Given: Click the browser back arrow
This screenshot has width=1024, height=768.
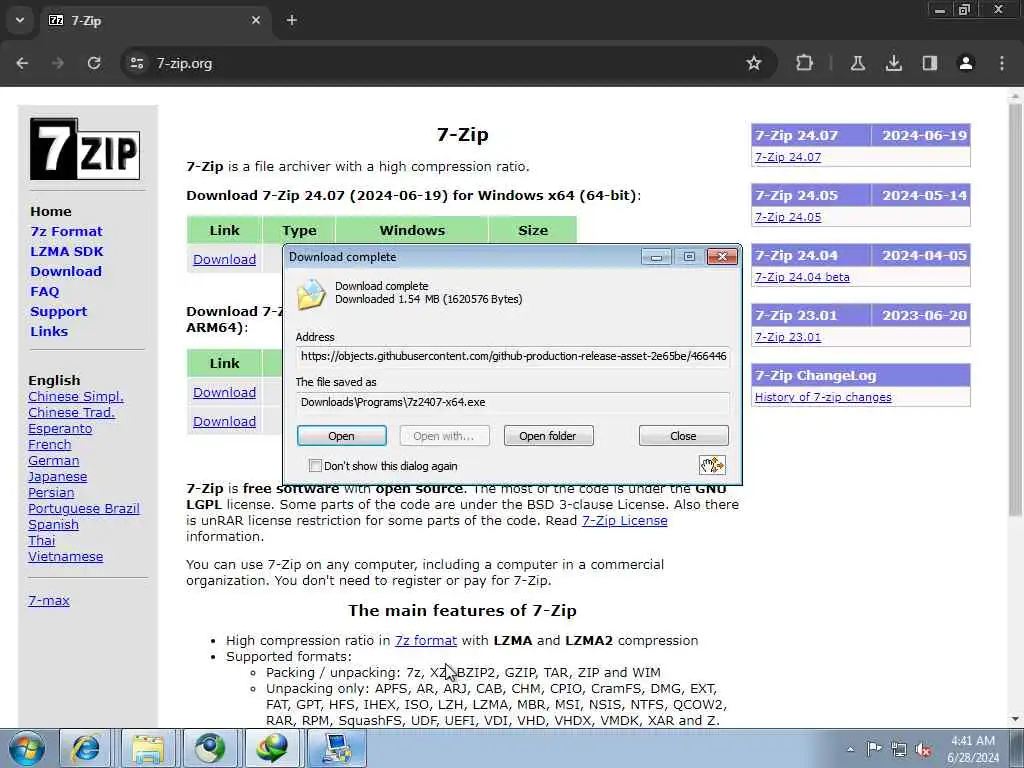Looking at the screenshot, I should pyautogui.click(x=22, y=63).
